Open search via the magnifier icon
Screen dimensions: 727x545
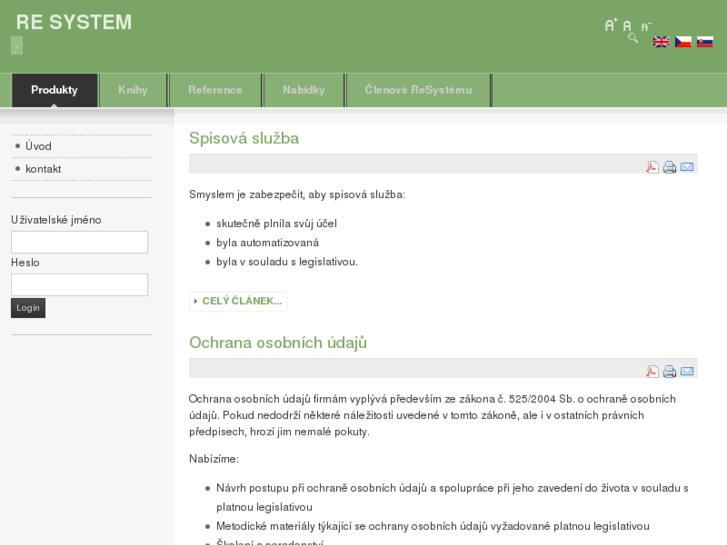click(633, 38)
